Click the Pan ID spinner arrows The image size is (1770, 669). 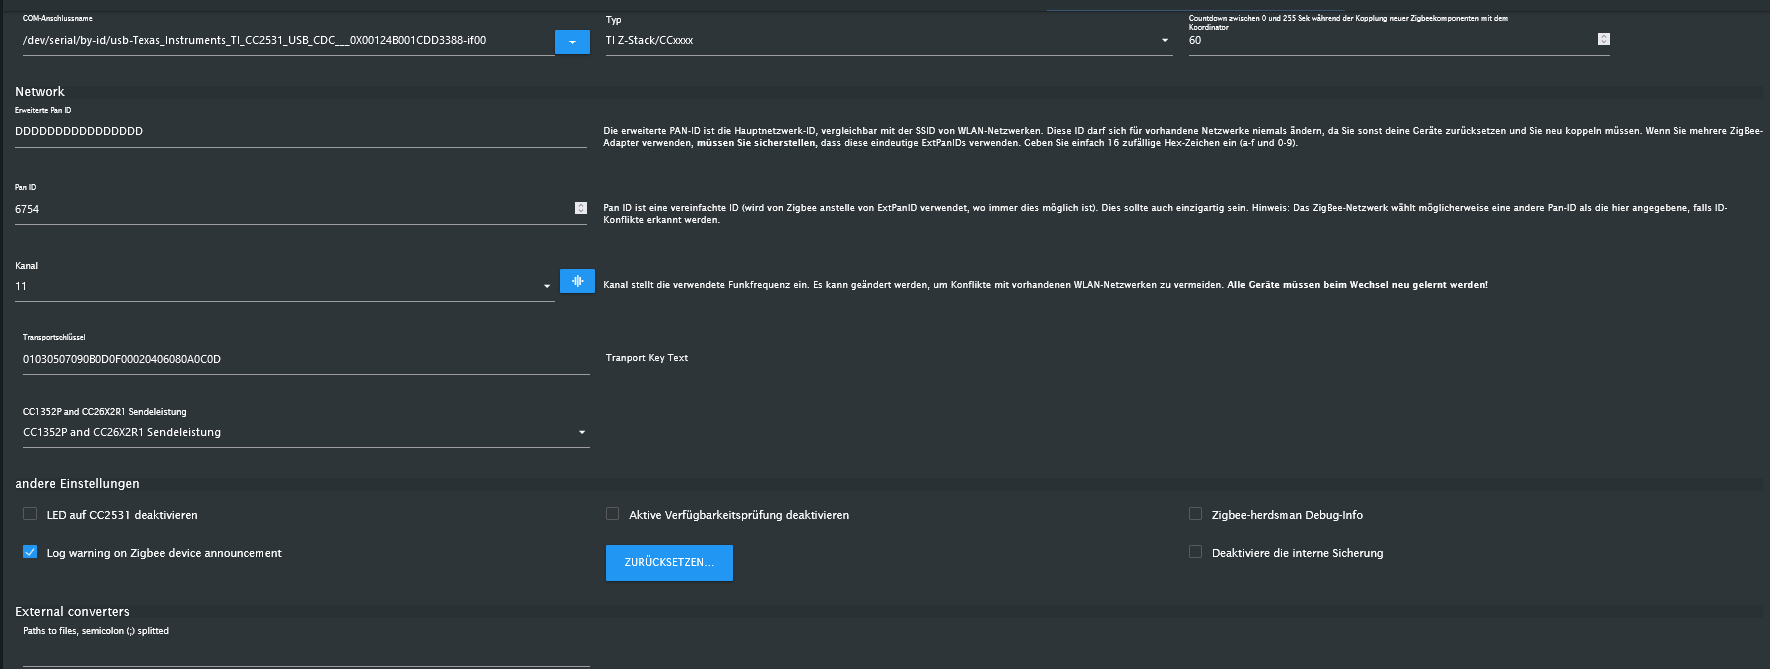coord(581,208)
